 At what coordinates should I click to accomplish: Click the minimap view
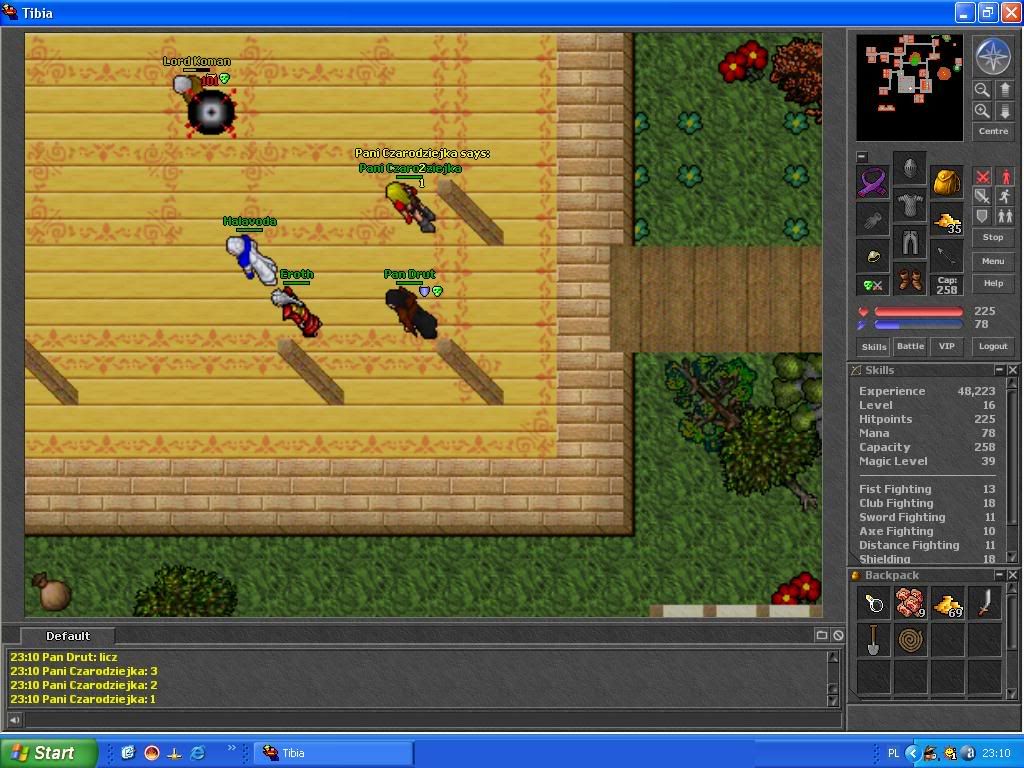click(910, 88)
